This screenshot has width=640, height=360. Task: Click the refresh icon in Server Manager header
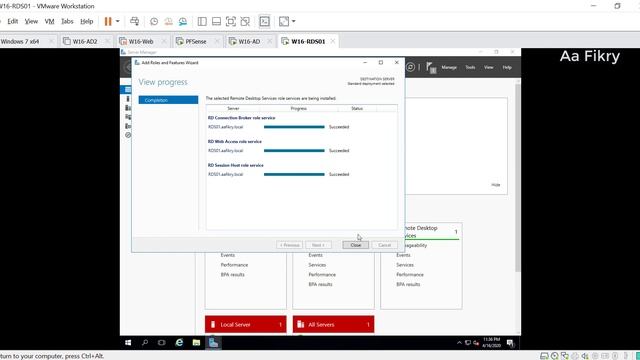[x=410, y=67]
